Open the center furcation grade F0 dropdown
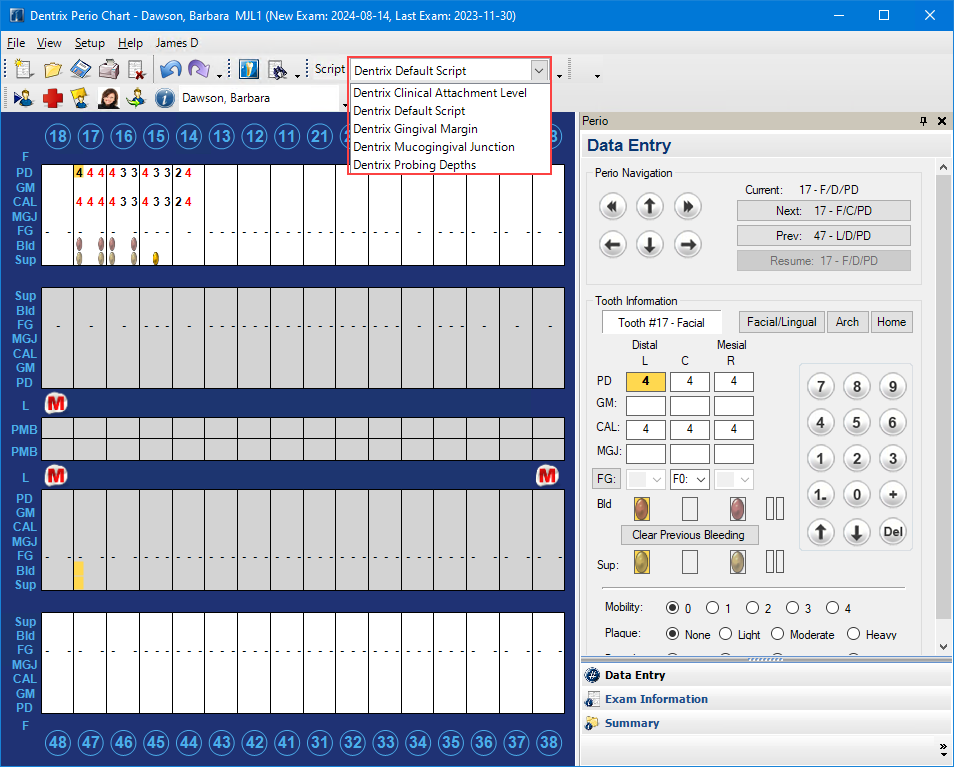Screen dimensions: 954x767 (x=690, y=479)
